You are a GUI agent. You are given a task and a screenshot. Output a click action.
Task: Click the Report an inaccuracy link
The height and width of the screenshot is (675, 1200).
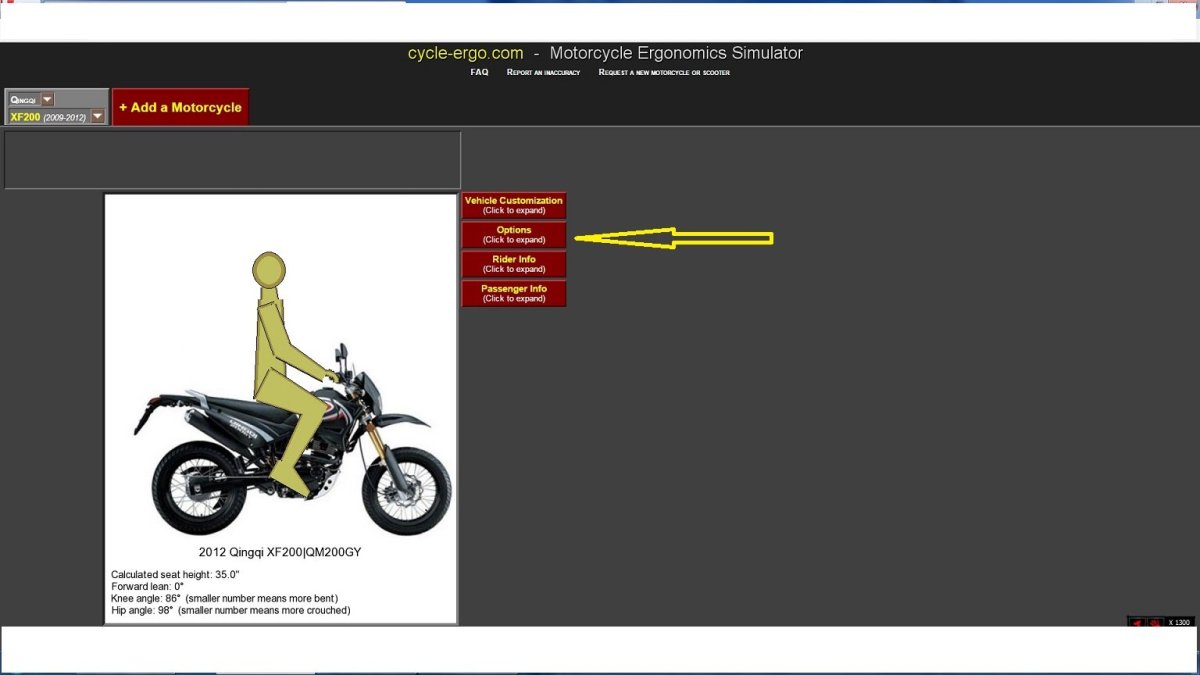543,72
